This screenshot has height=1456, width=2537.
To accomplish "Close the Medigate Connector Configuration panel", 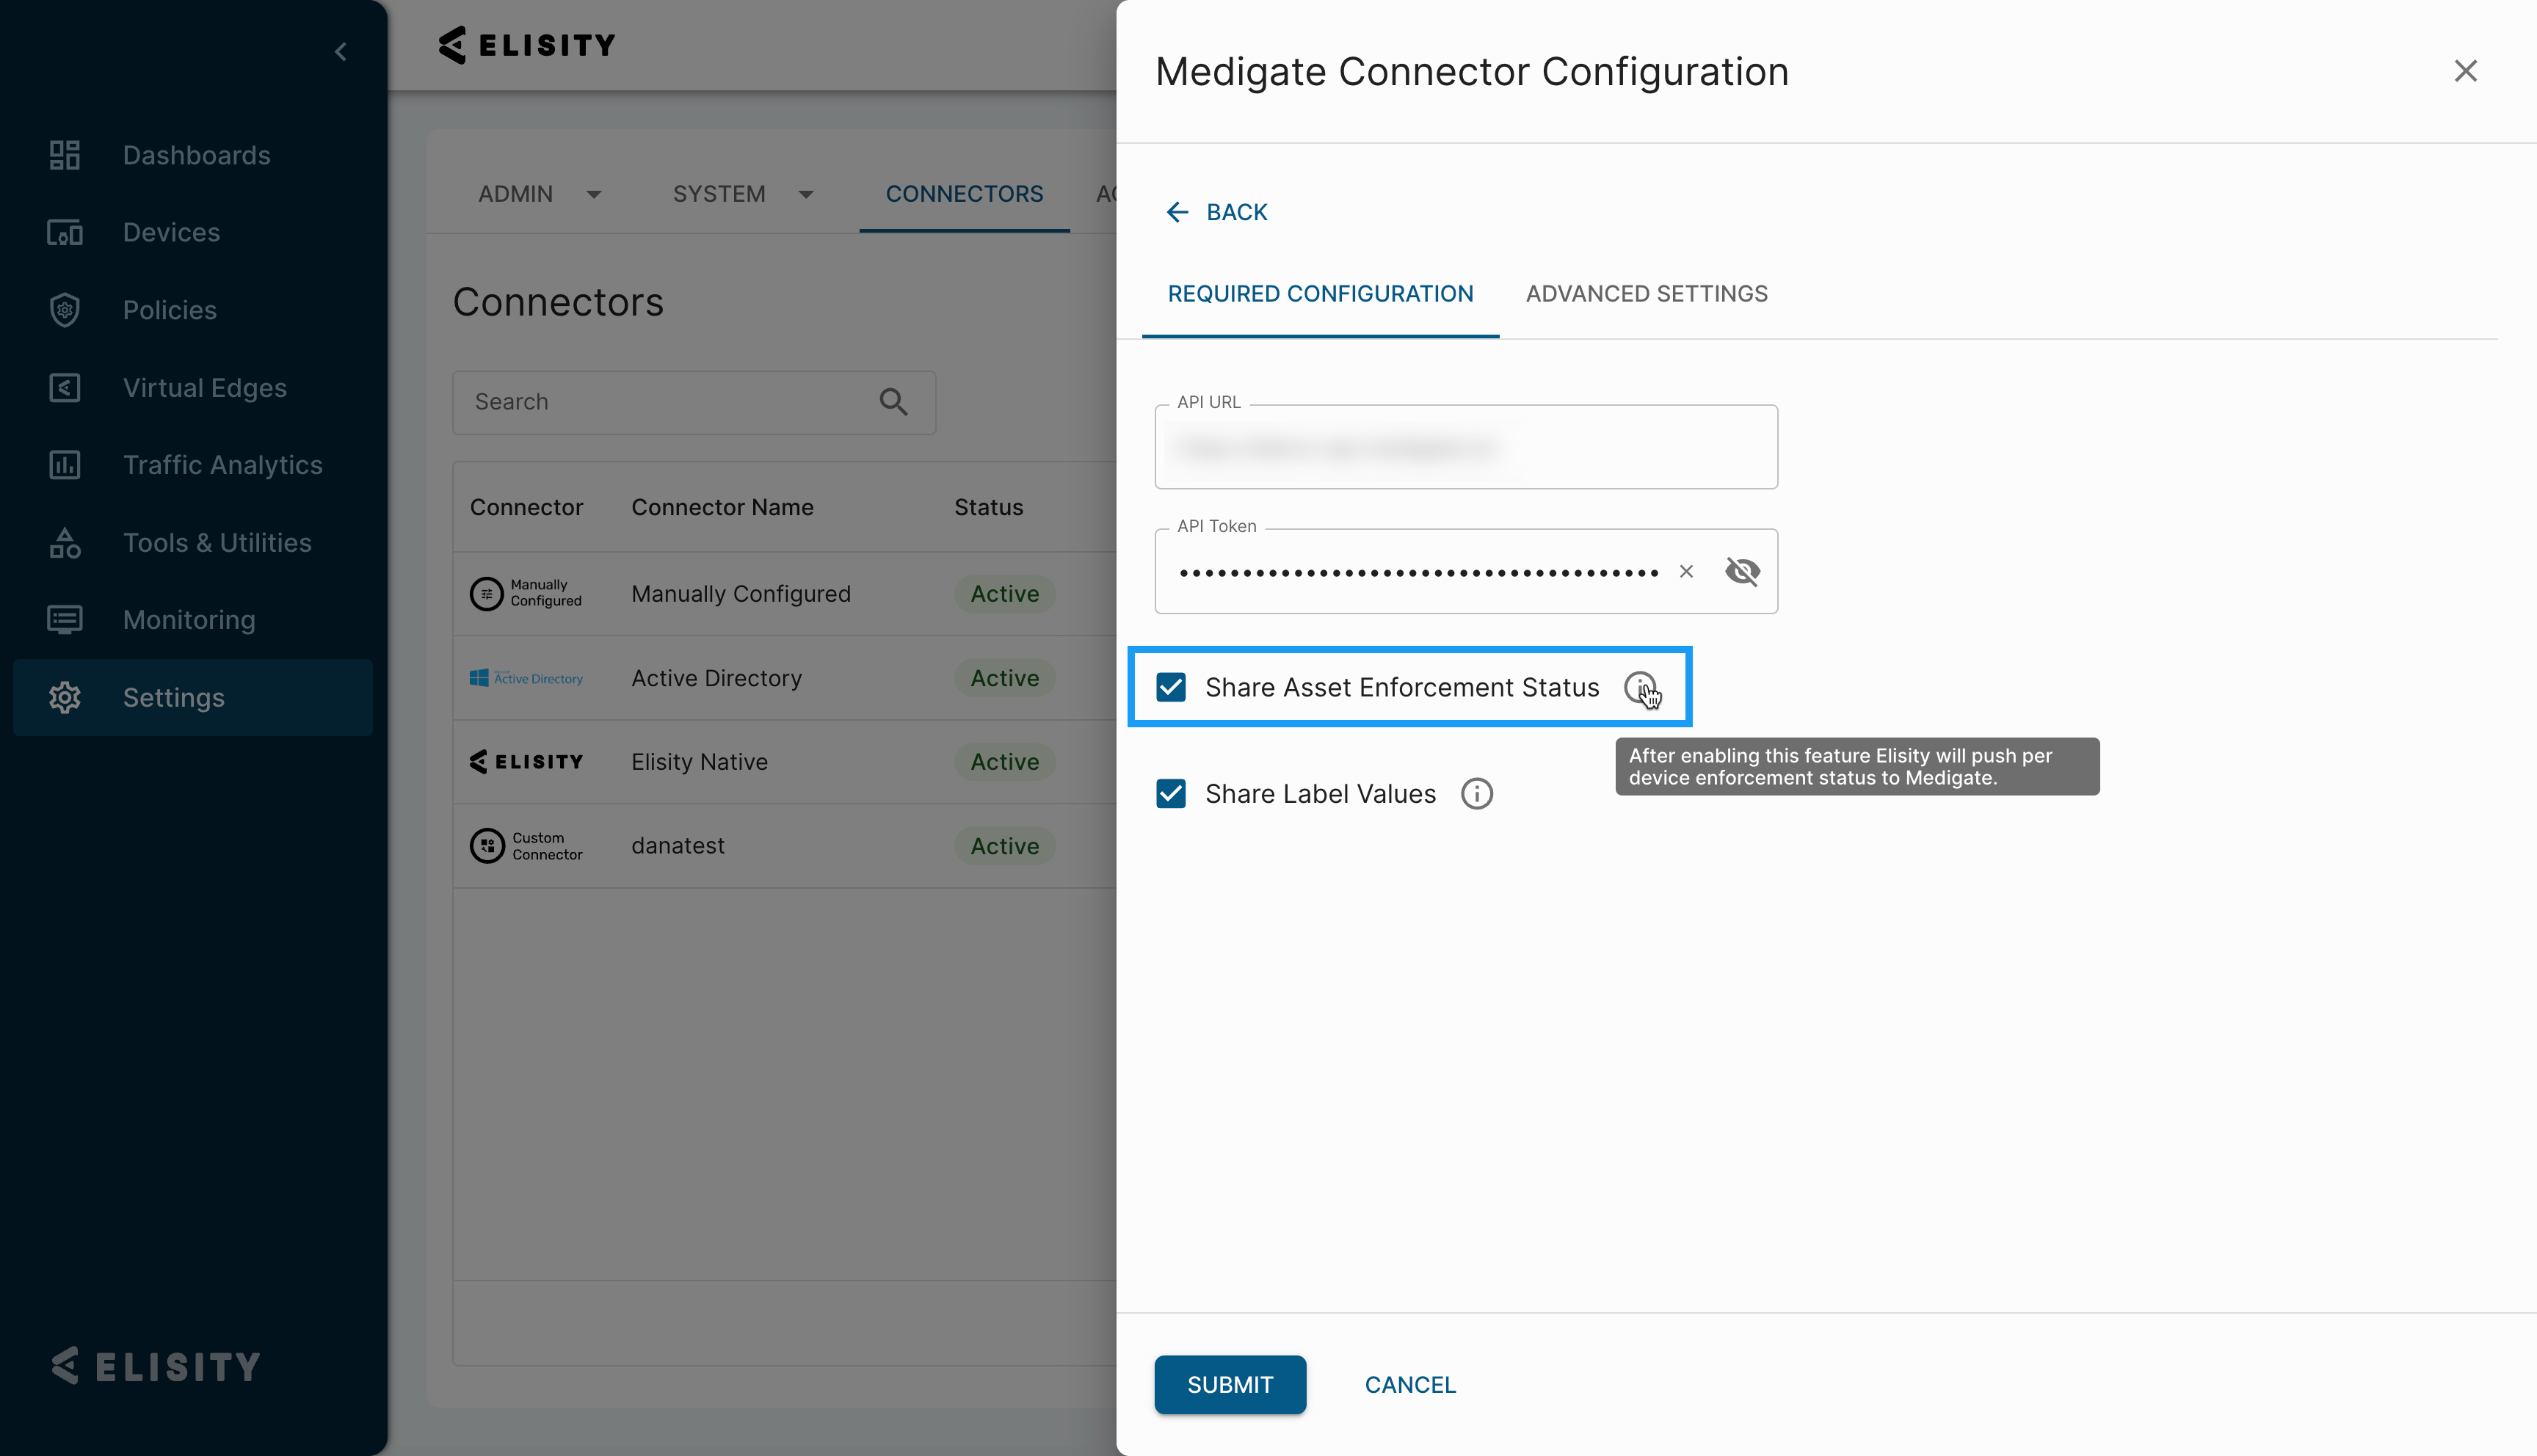I will pyautogui.click(x=2465, y=71).
